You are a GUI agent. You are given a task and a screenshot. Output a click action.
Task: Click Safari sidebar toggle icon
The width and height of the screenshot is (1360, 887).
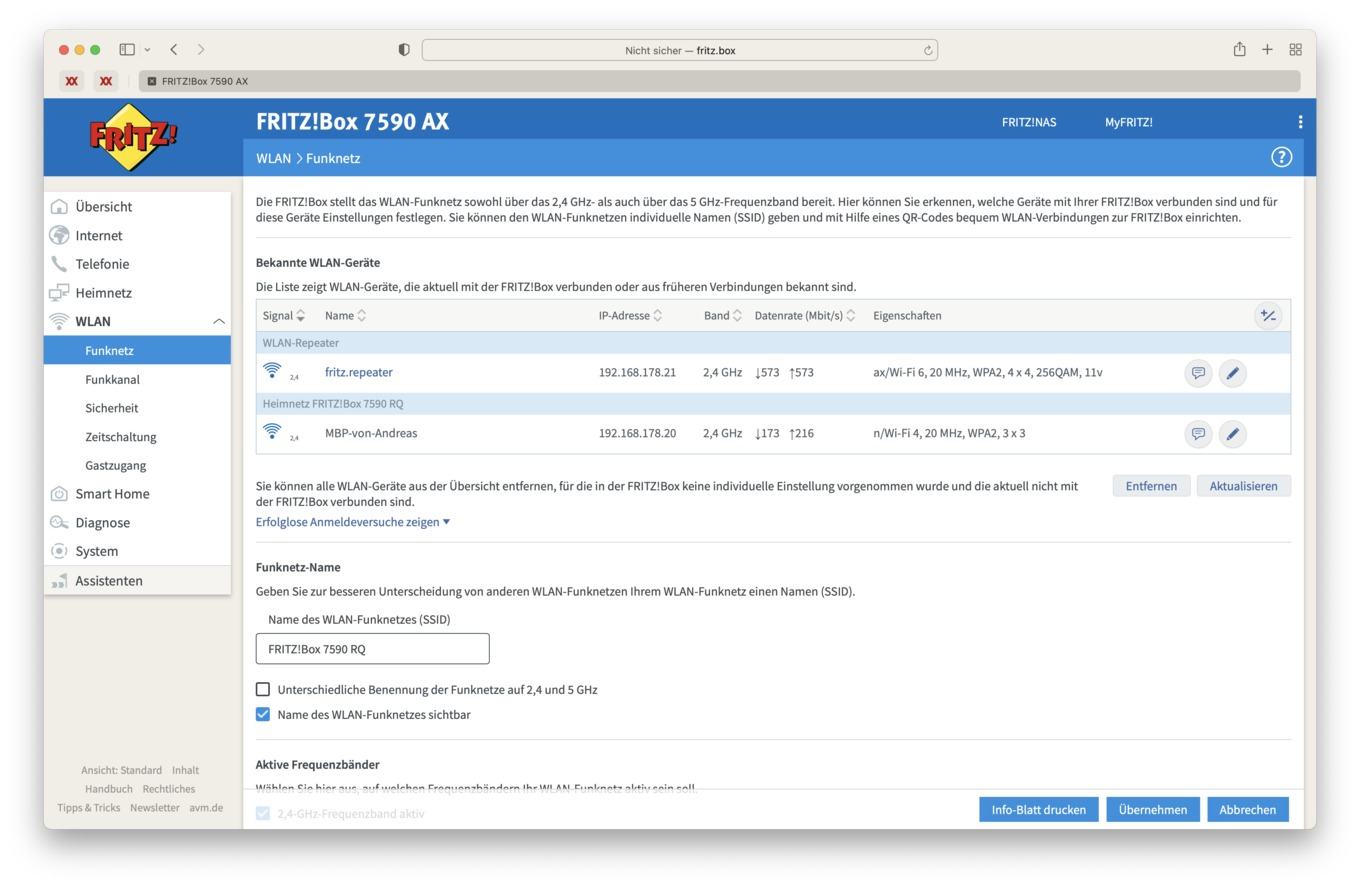(127, 49)
